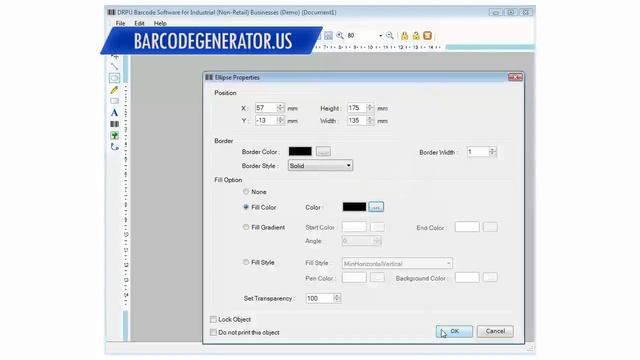Browse for a Border Color
Viewport: 640px width, 360px height.
[323, 151]
